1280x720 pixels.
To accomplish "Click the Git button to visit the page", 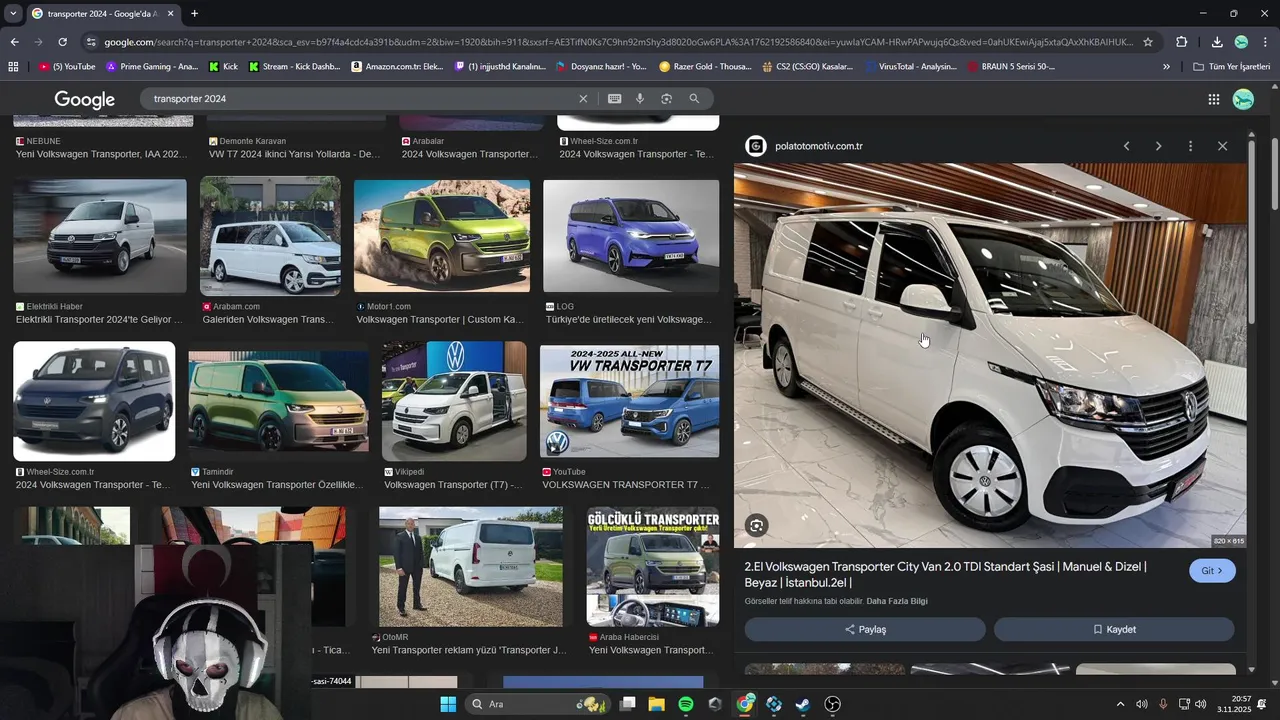I will [1212, 571].
